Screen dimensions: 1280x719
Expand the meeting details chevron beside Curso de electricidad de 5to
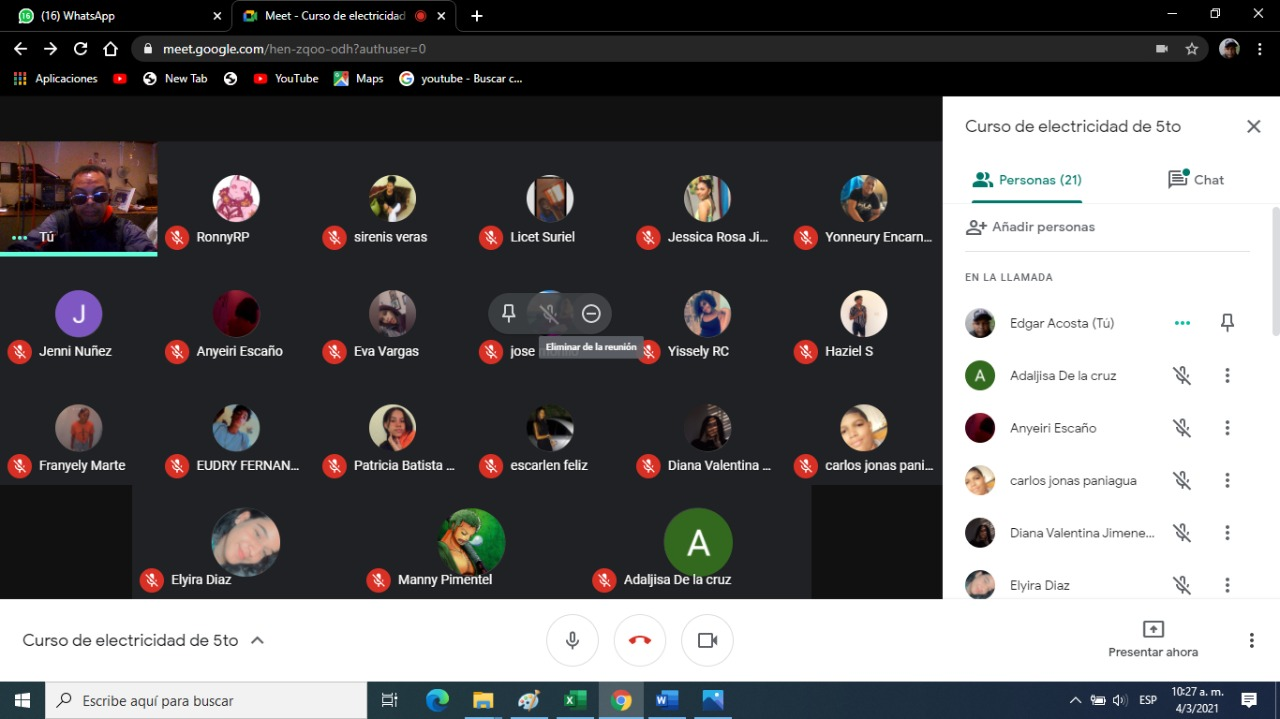click(x=257, y=640)
